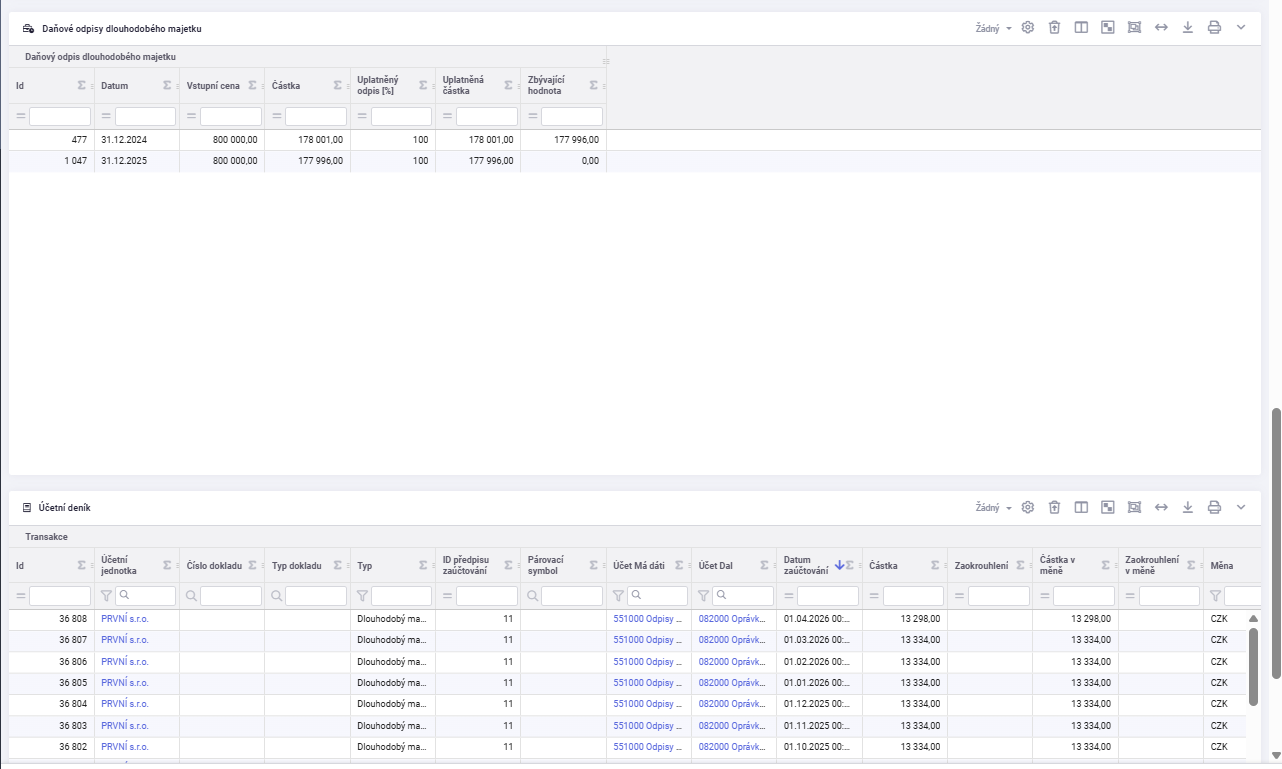Click the Daňový odpis dlouhodobého majetku group label
This screenshot has height=769, width=1282.
point(100,57)
